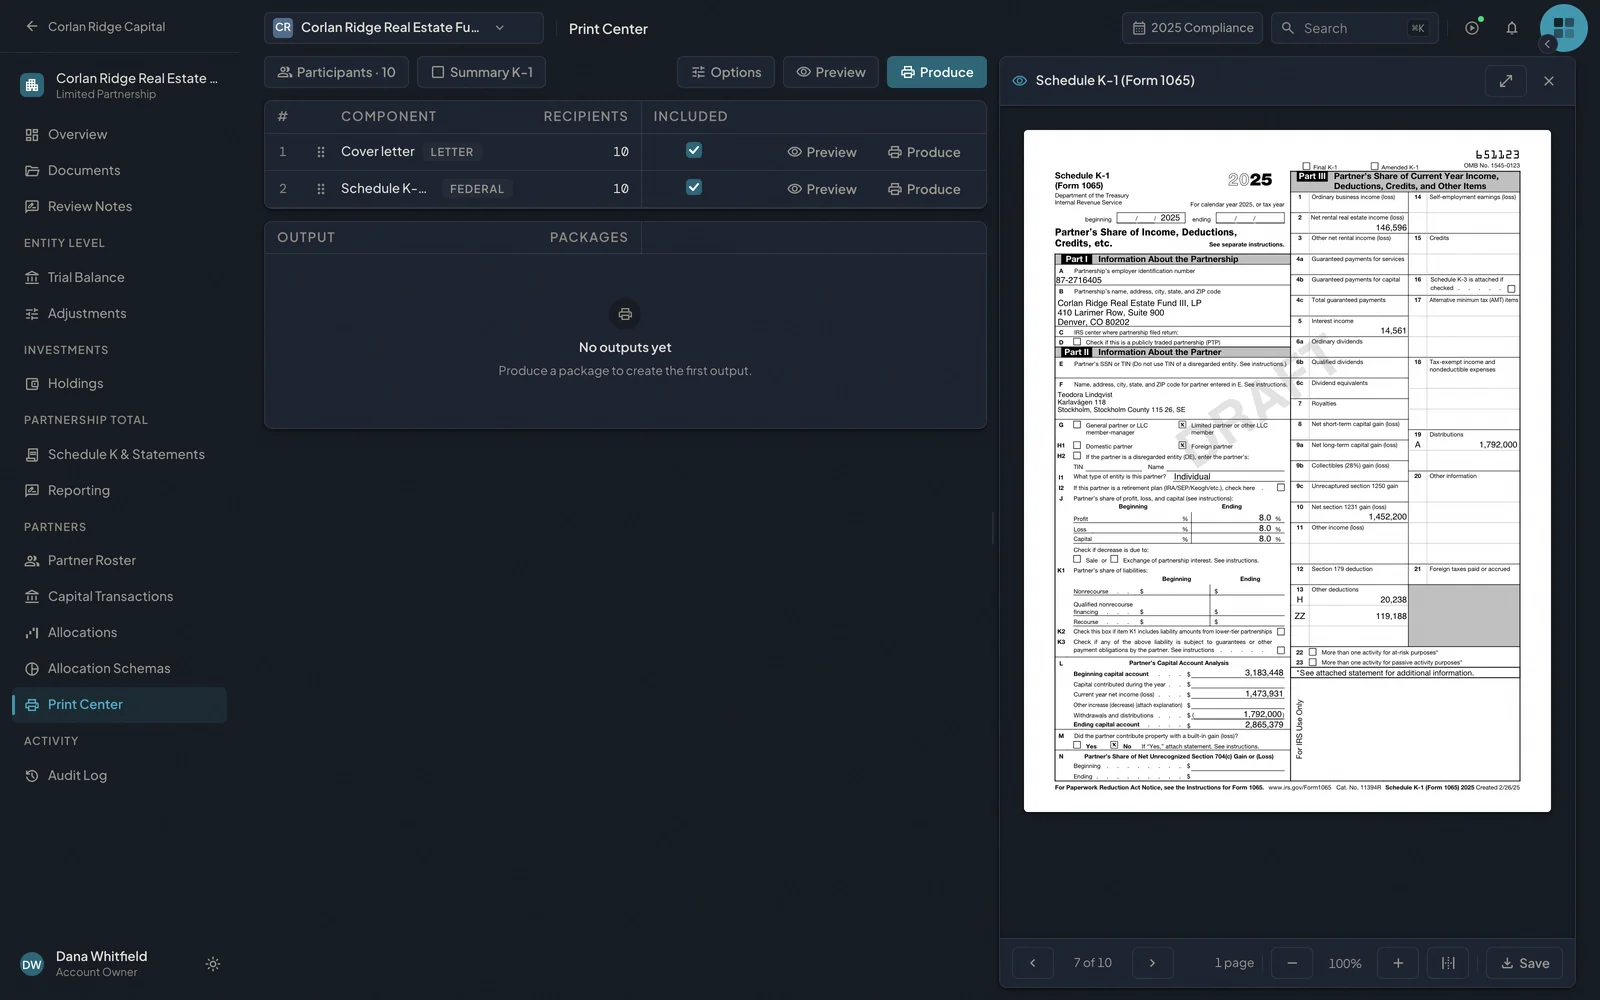1600x1000 pixels.
Task: Toggle fit-width columns icon in preview footer
Action: click(1448, 963)
